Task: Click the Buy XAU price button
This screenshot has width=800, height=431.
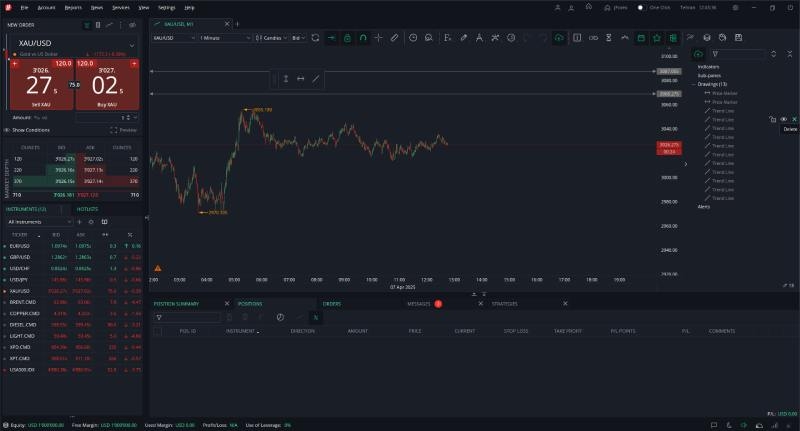Action: coord(107,84)
